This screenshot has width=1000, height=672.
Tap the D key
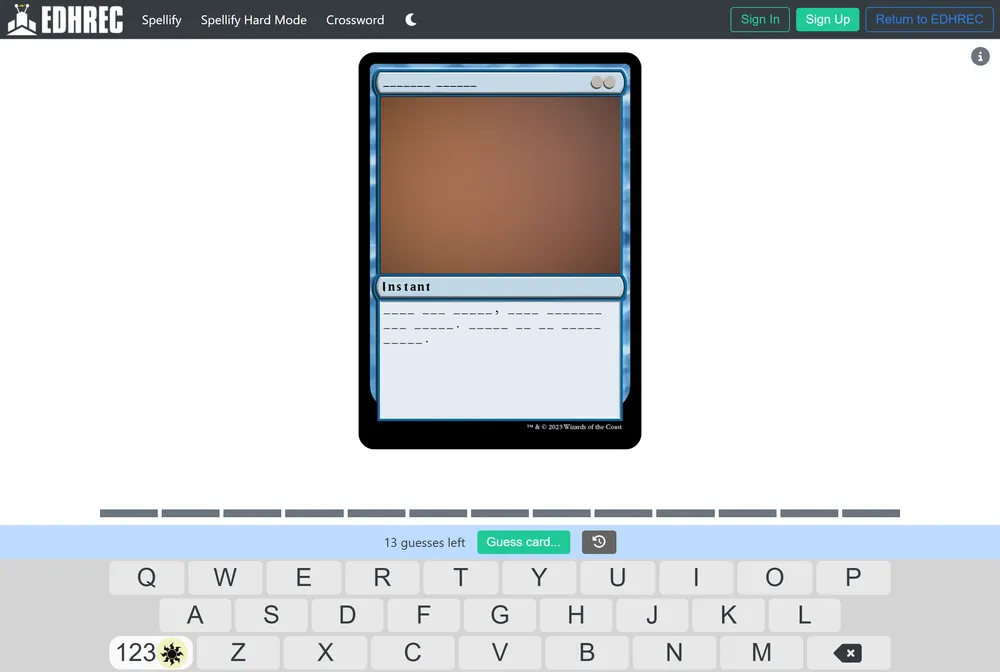click(348, 615)
